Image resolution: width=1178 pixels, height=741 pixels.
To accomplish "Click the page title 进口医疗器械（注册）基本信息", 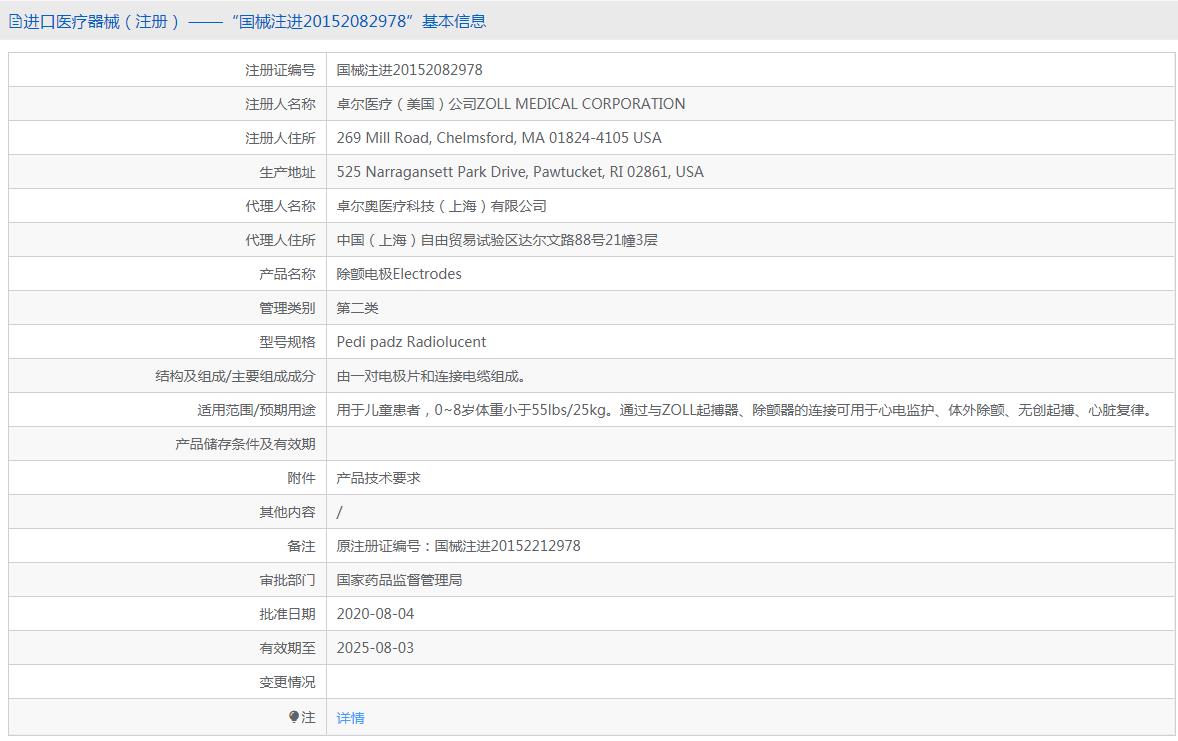I will click(x=255, y=22).
